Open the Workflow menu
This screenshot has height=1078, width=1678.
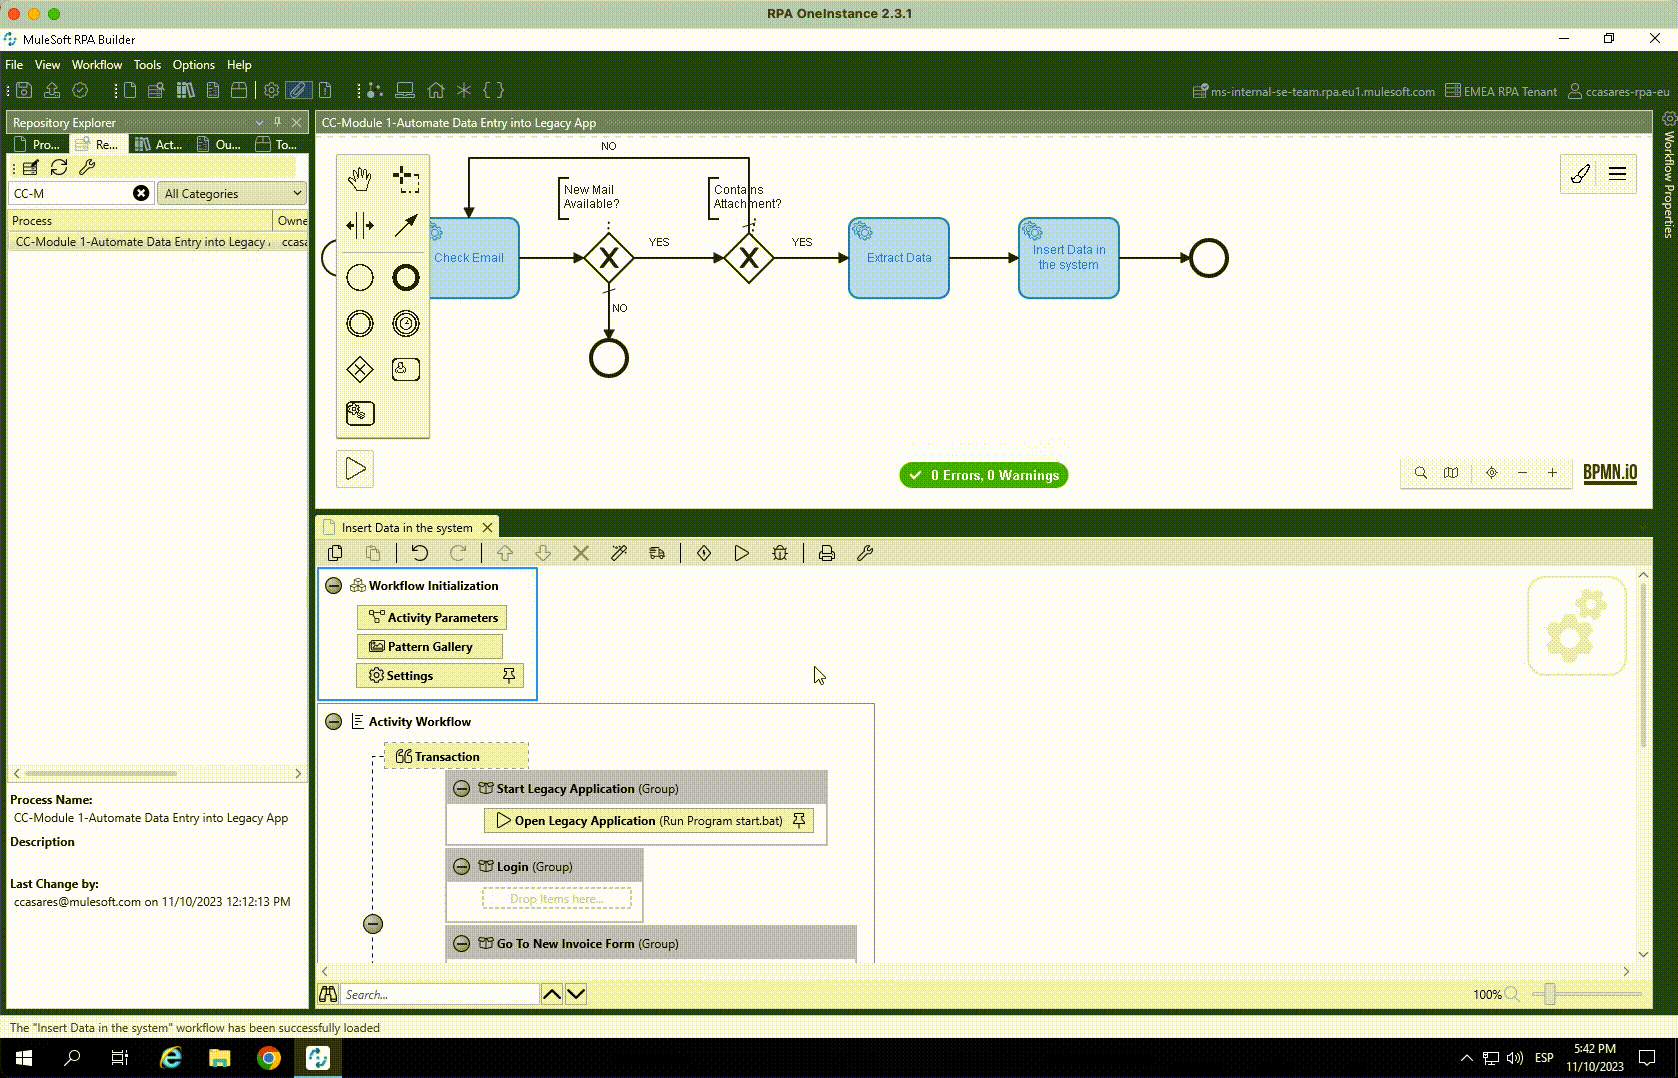click(96, 65)
